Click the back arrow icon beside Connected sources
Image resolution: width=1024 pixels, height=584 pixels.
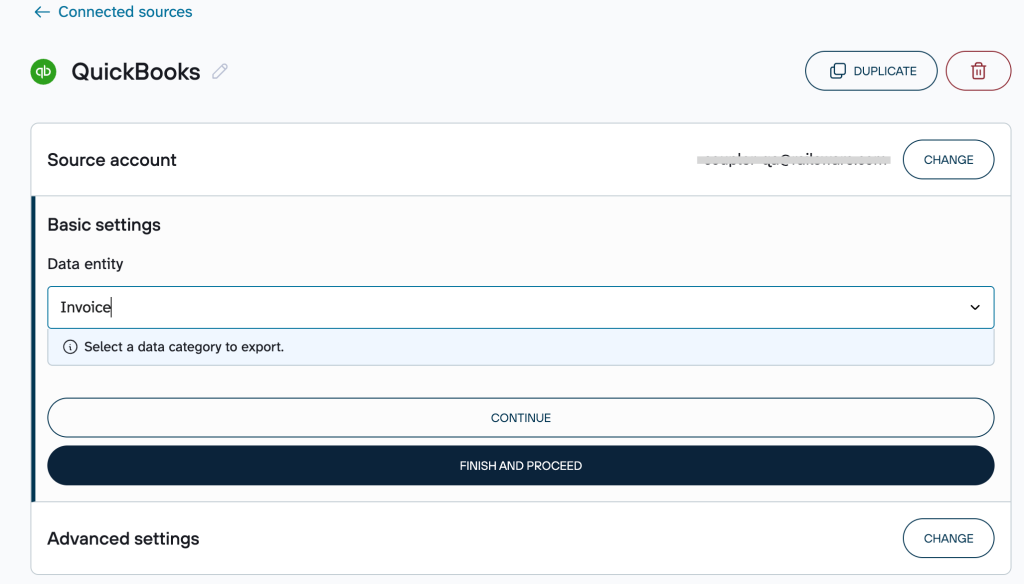(42, 12)
